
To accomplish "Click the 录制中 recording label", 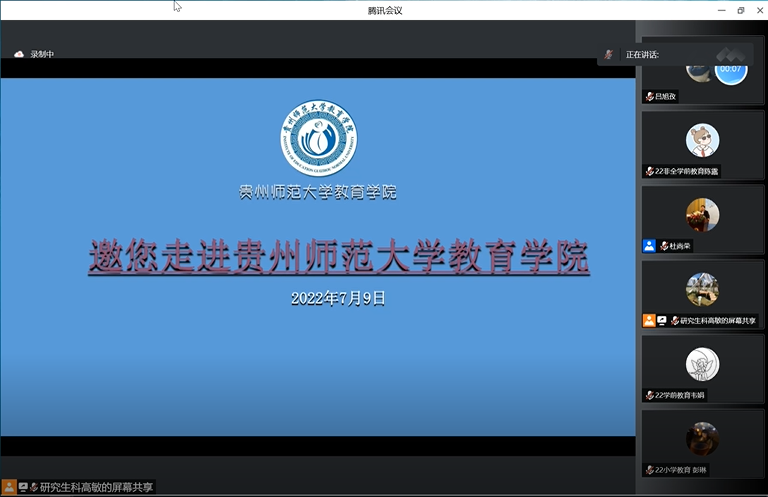I will click(x=42, y=54).
